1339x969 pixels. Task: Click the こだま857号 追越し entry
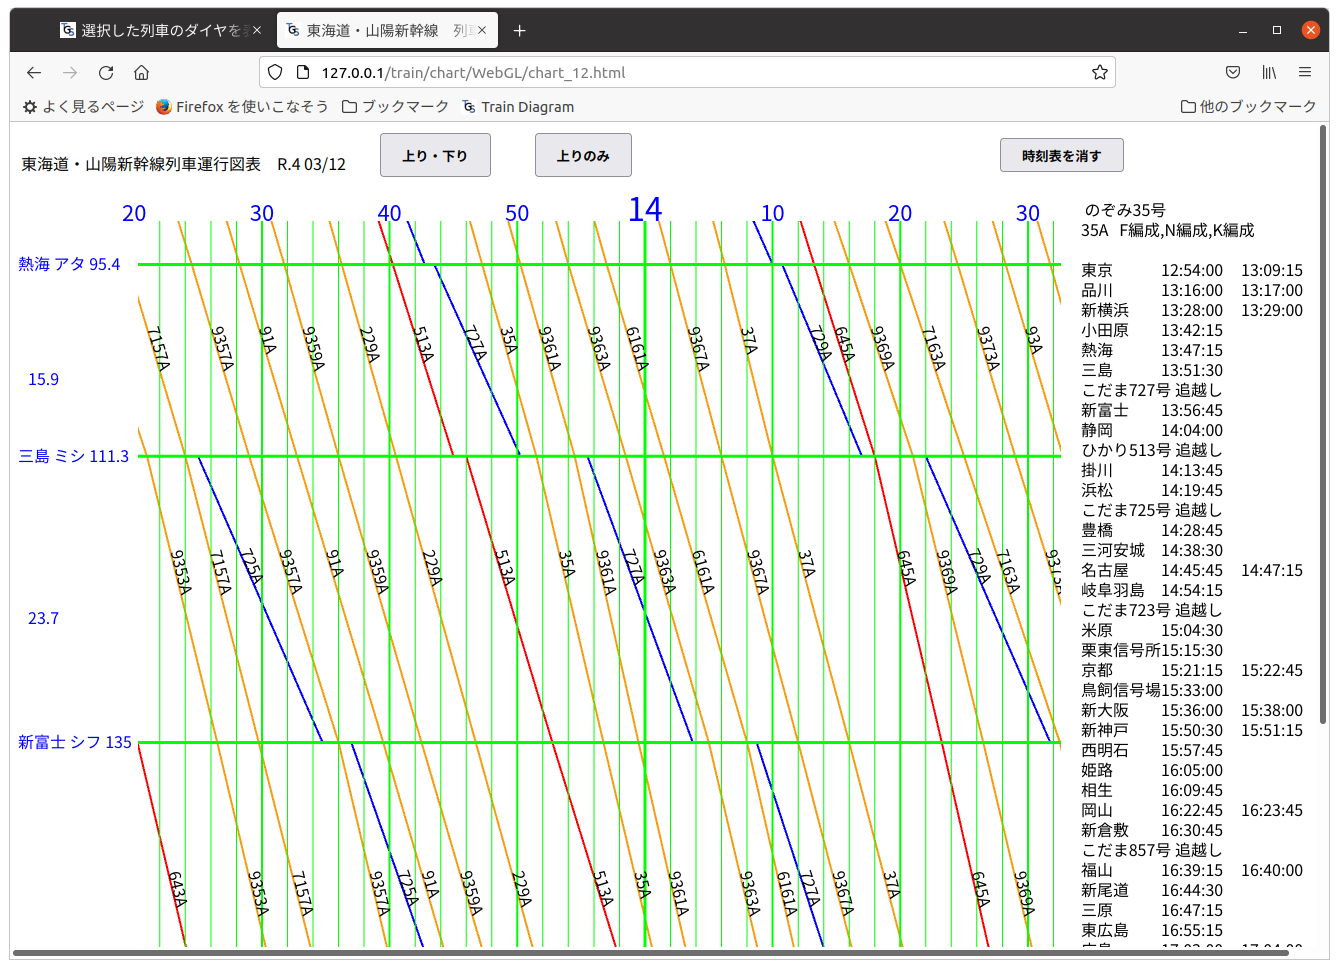click(x=1151, y=850)
